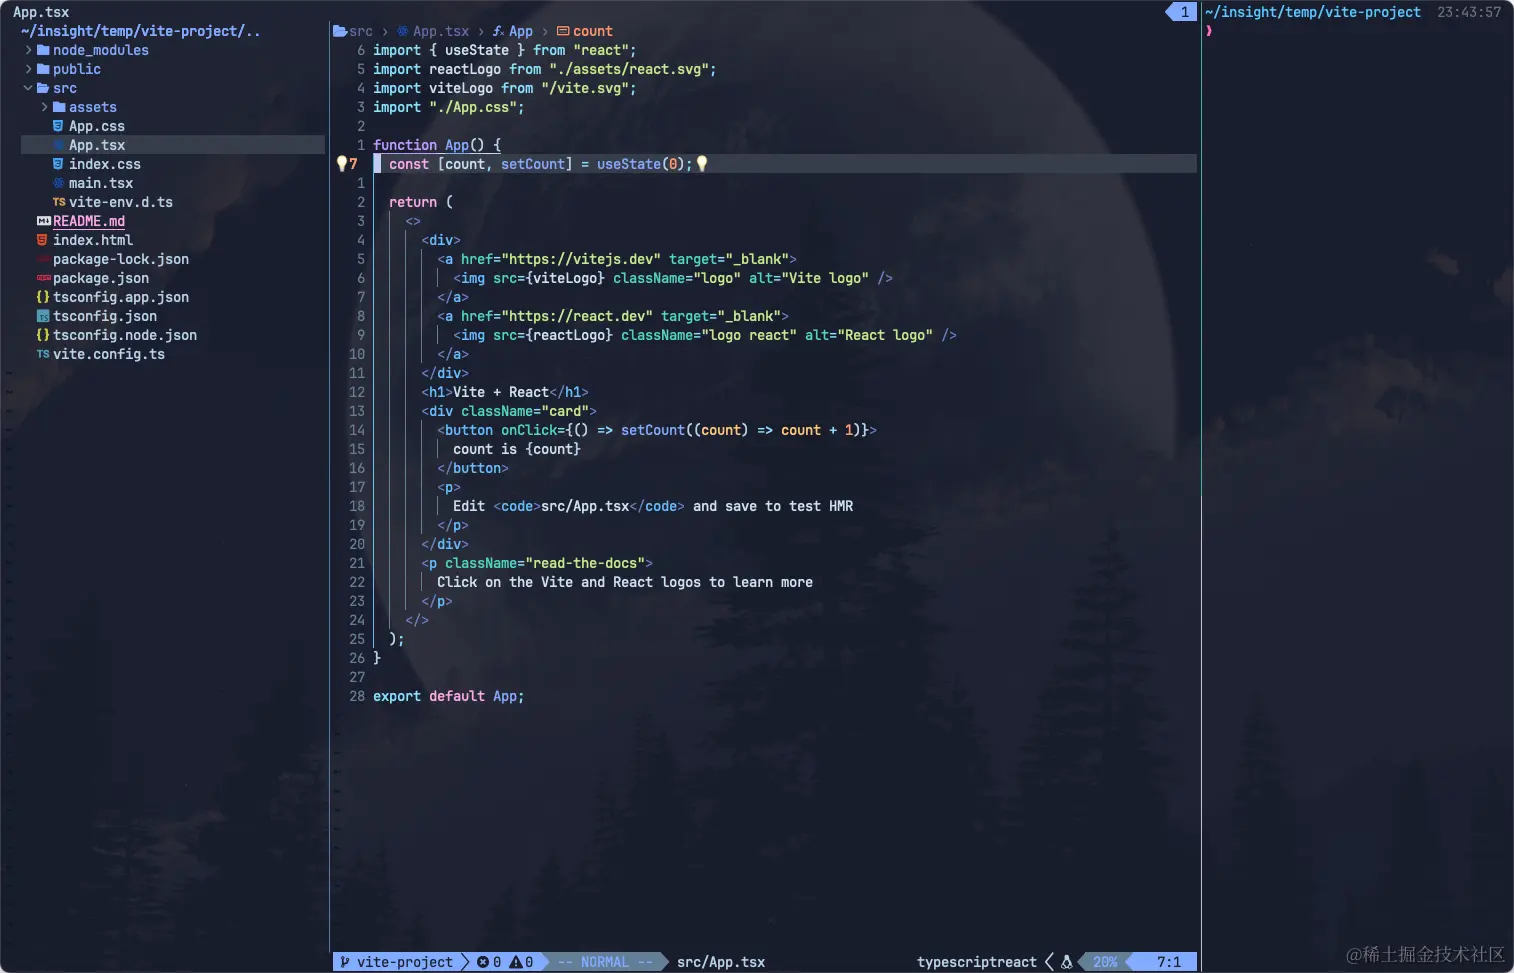Image resolution: width=1514 pixels, height=973 pixels.
Task: Click the warning count indicator in statusline
Action: click(521, 962)
